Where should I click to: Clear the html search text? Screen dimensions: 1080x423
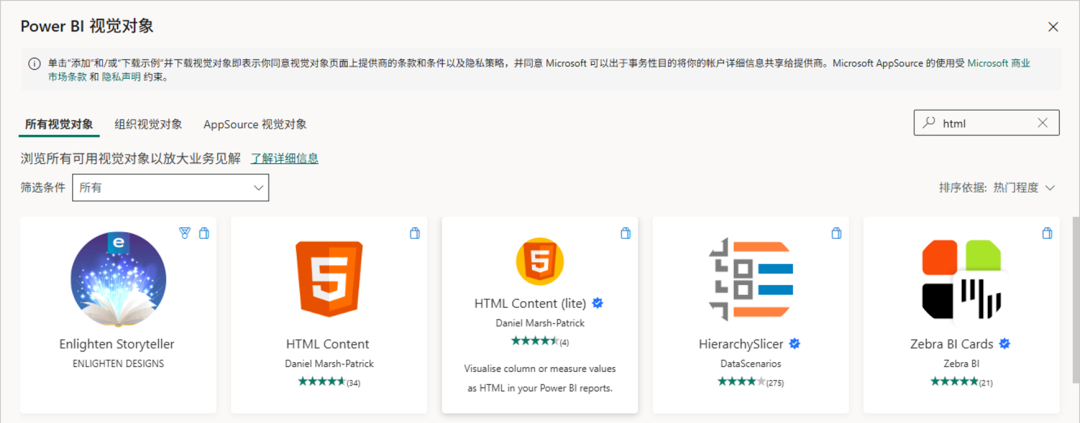pos(1043,123)
